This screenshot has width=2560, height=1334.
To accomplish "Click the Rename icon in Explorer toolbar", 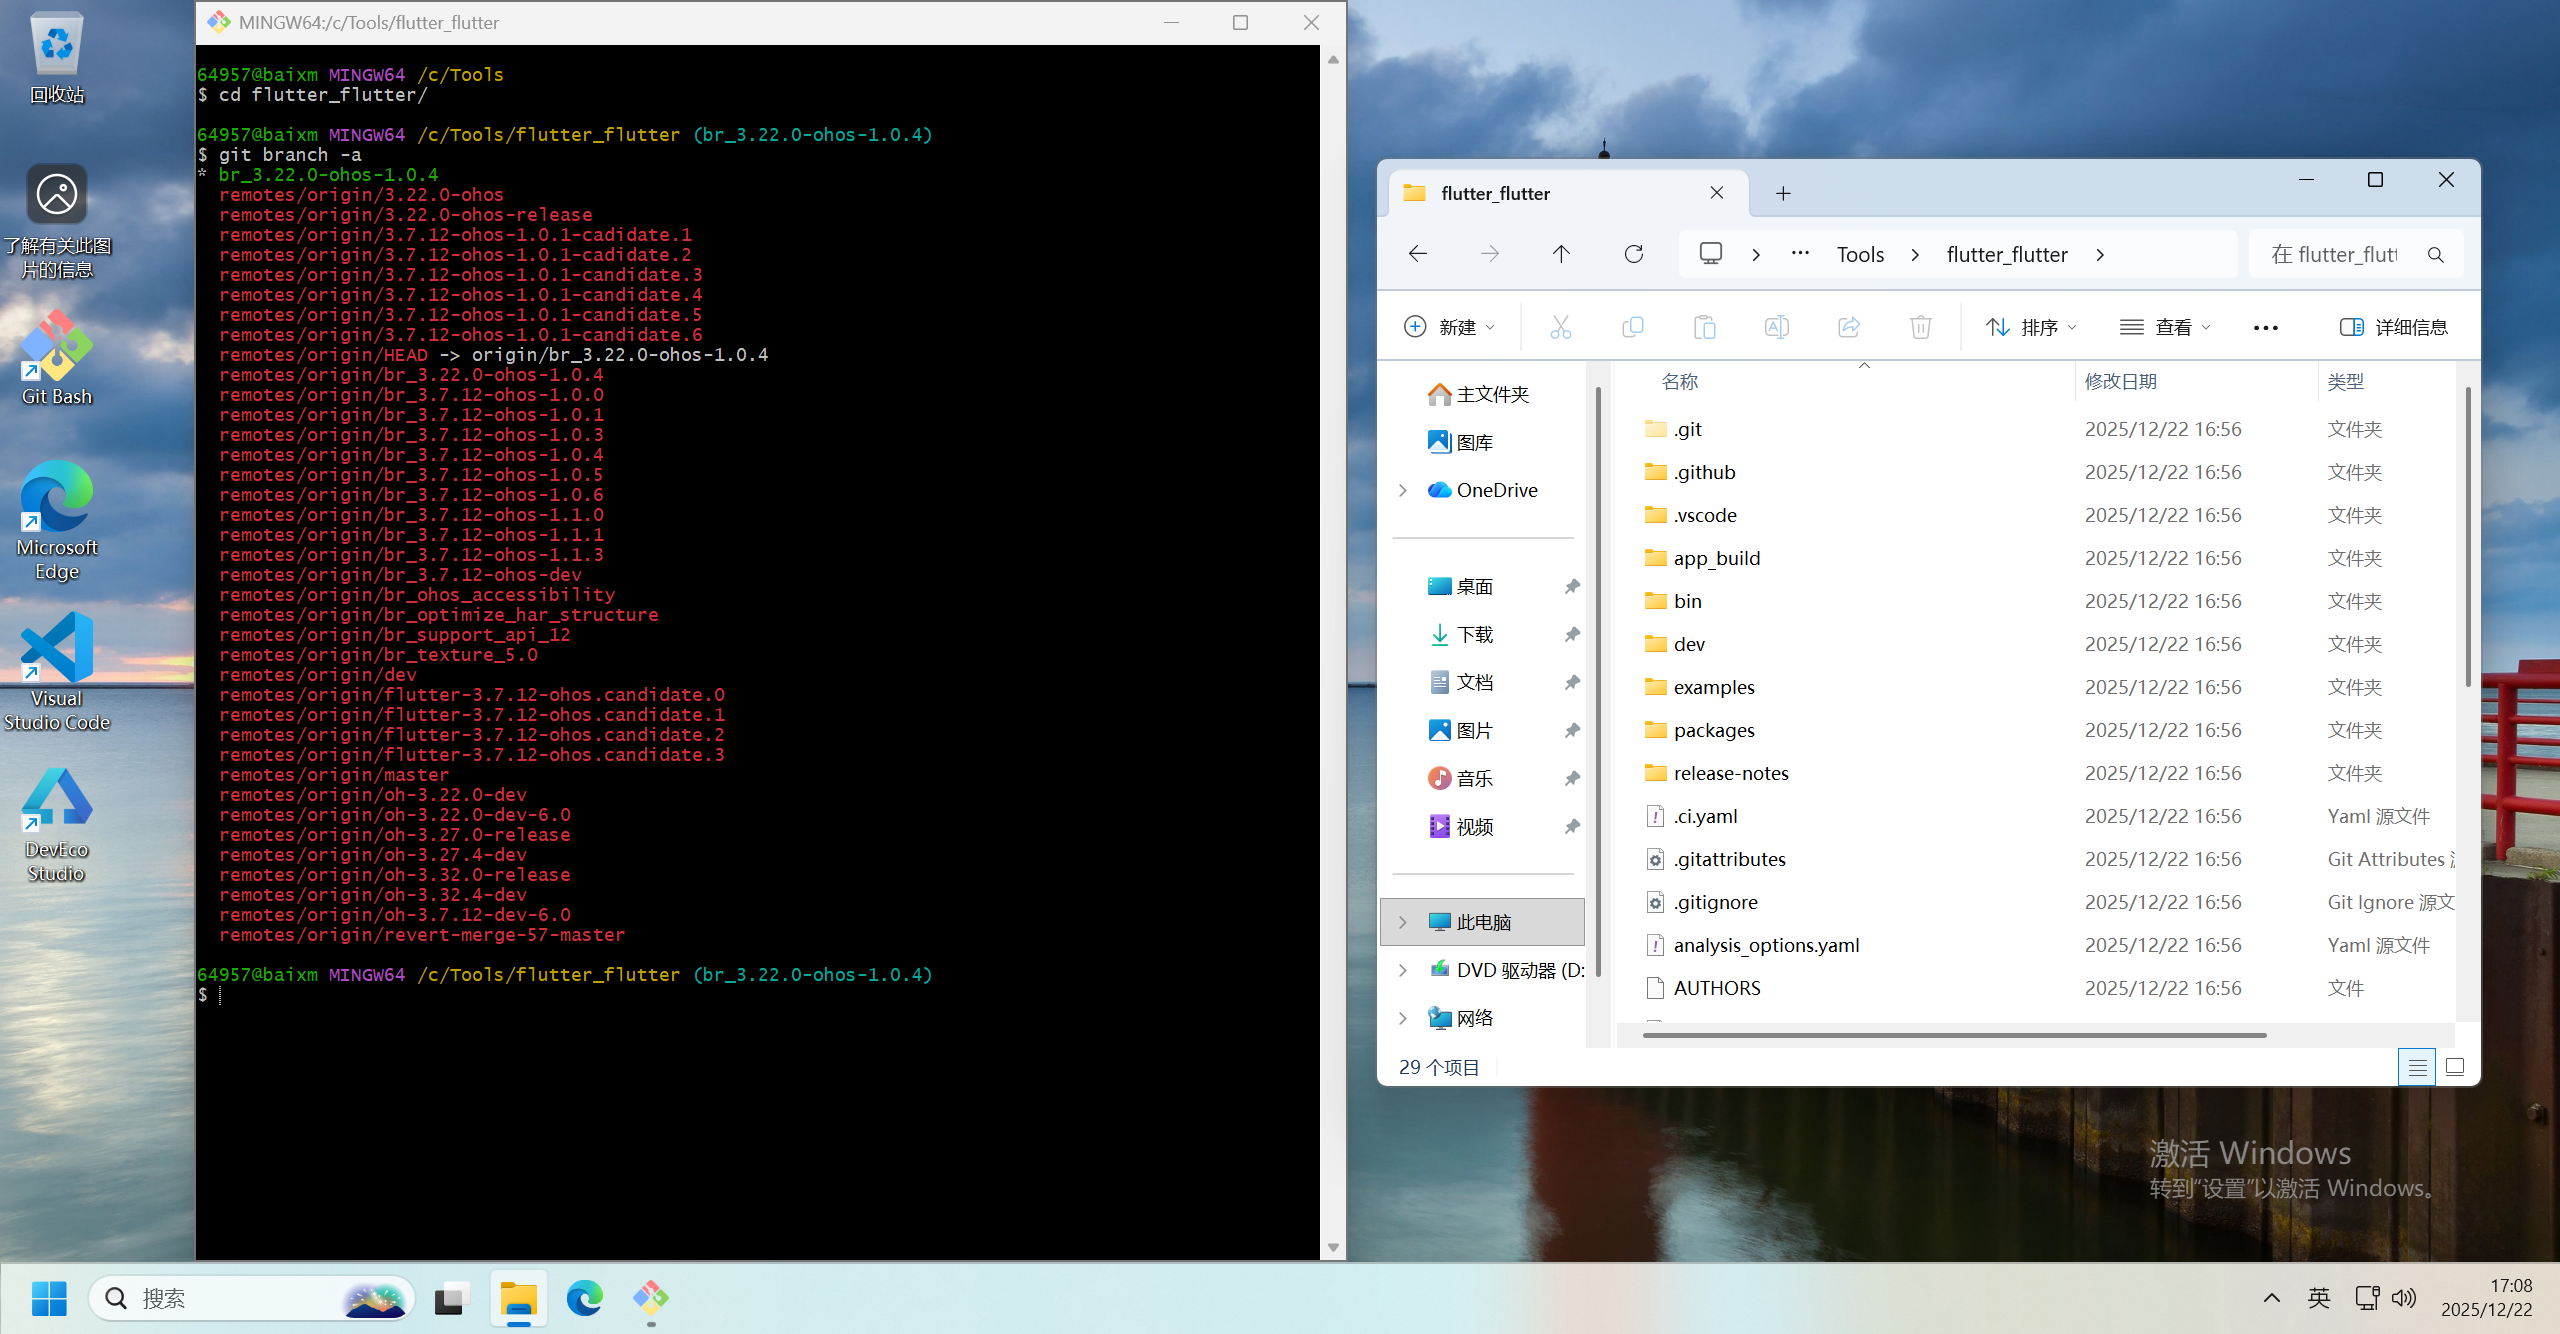I will click(1776, 327).
